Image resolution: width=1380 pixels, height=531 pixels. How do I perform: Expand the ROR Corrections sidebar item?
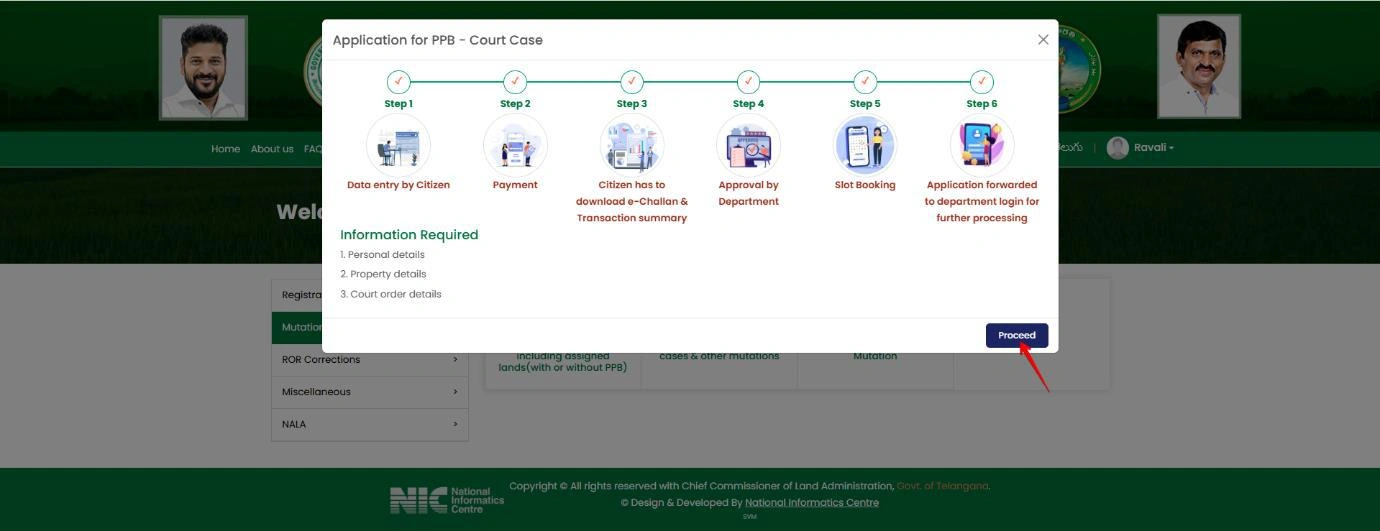369,360
